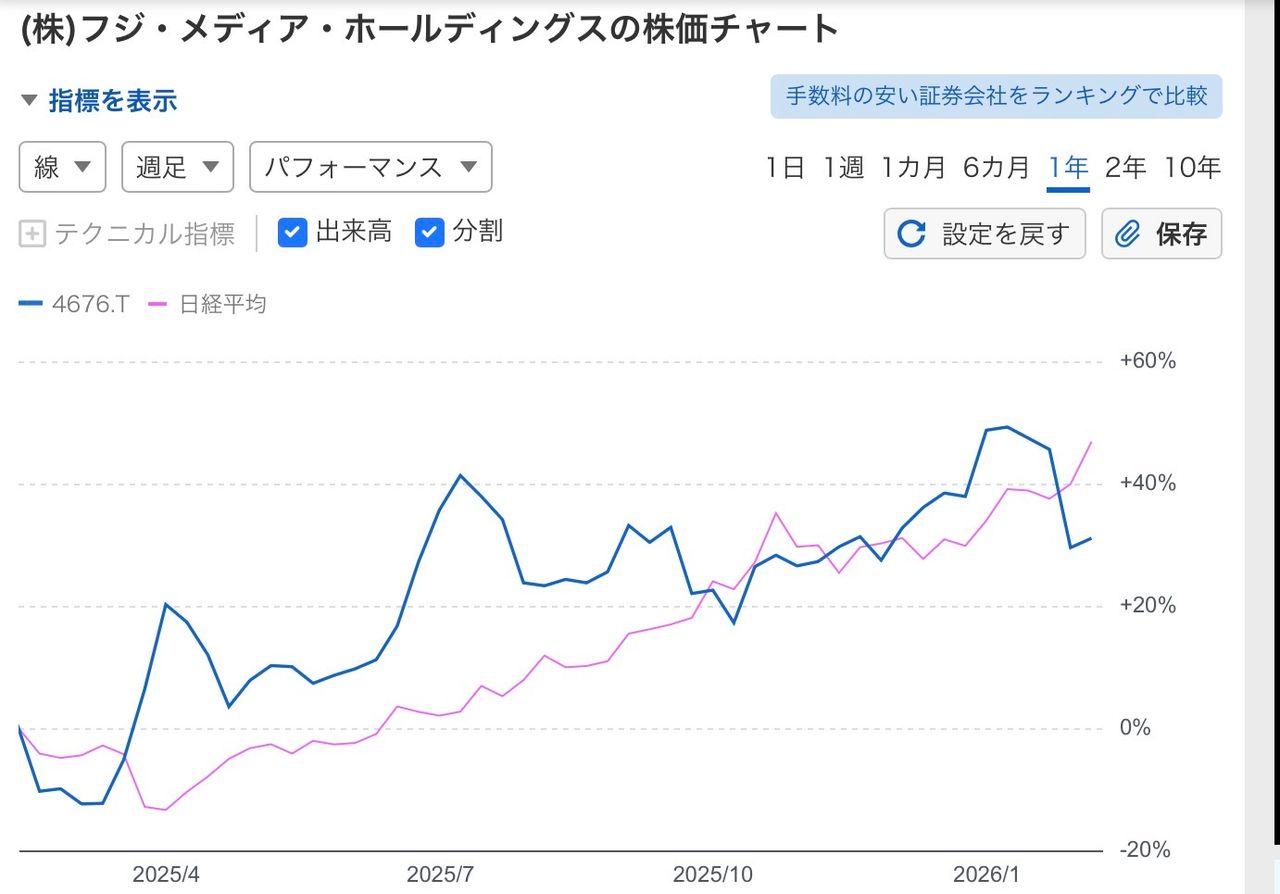The height and width of the screenshot is (894, 1280).
Task: Select the 1カ月 time range
Action: click(x=912, y=168)
